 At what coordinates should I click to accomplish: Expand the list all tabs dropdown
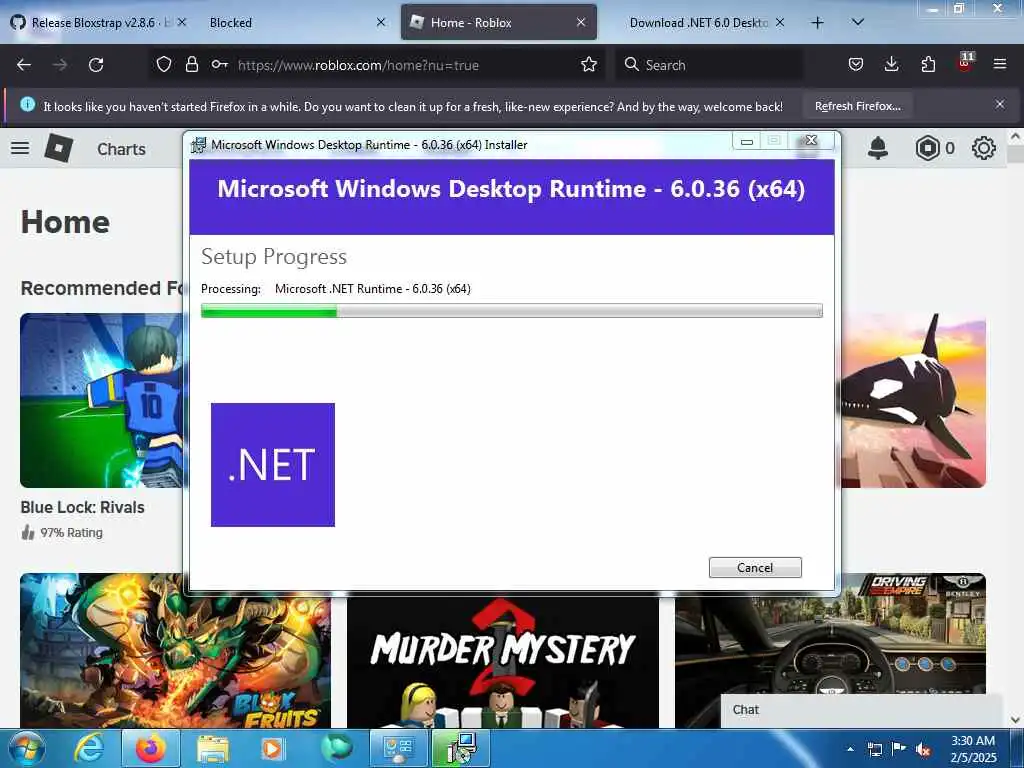pos(858,23)
